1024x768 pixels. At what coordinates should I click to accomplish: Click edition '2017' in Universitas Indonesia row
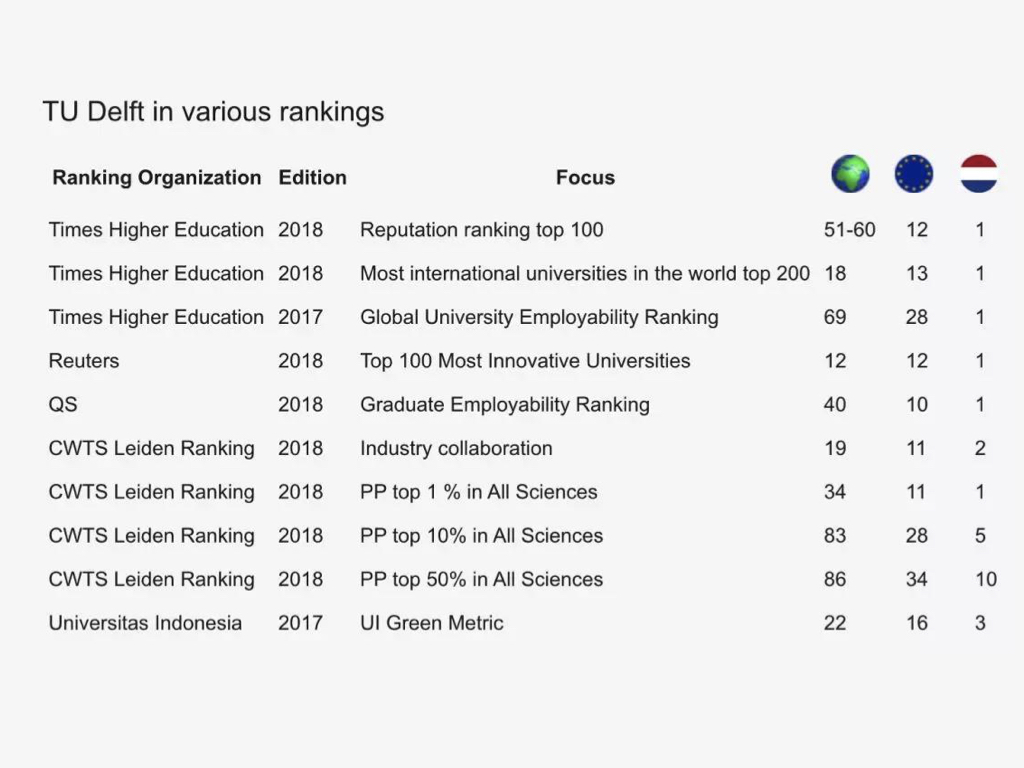[x=300, y=624]
